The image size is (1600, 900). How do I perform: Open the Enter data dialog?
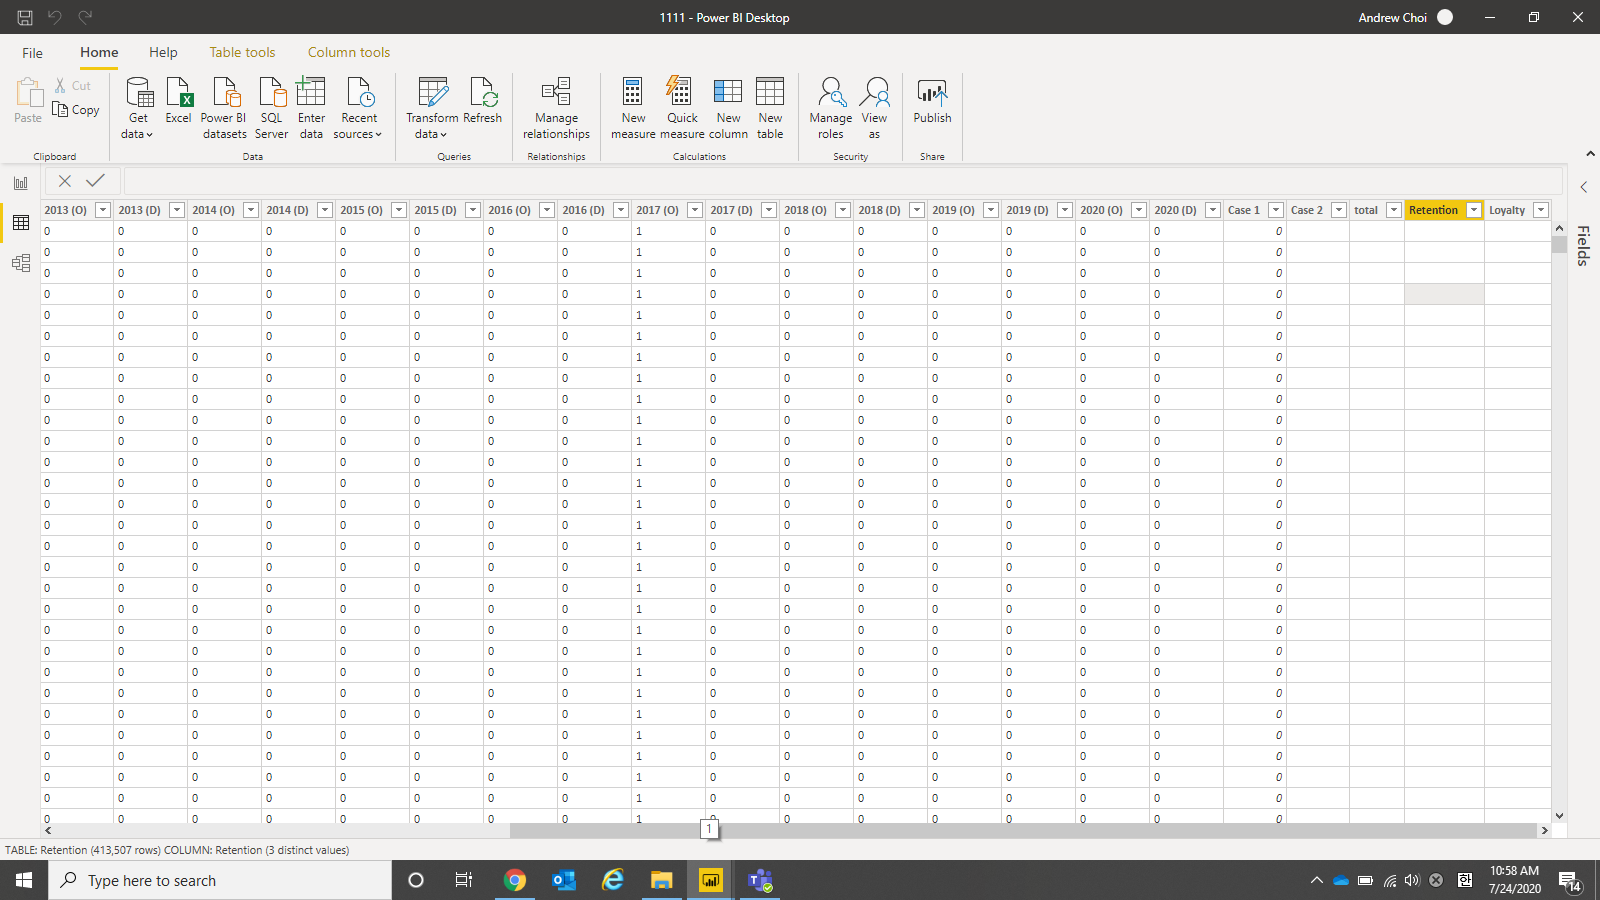click(311, 108)
